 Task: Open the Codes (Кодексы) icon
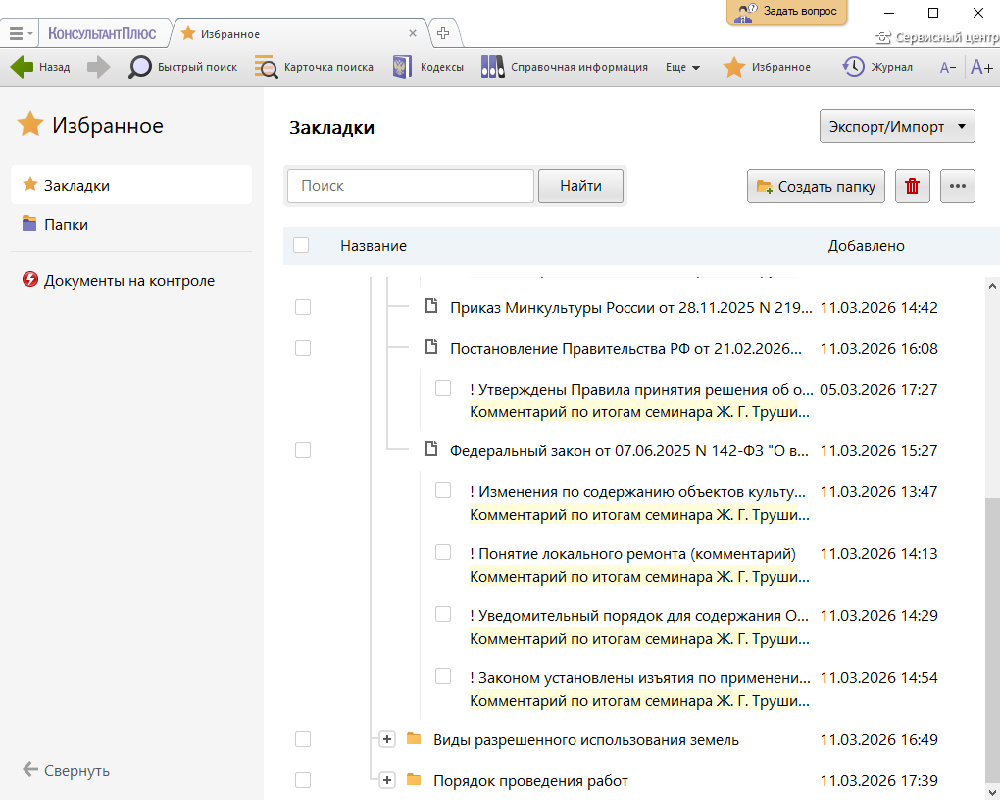402,67
